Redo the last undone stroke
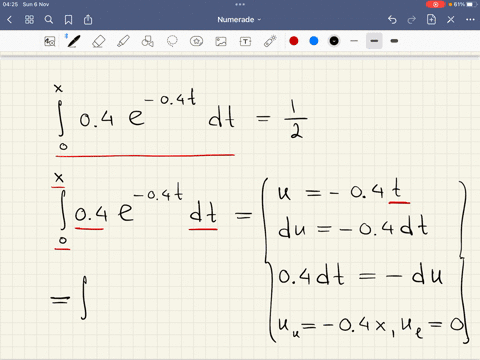 (412, 20)
